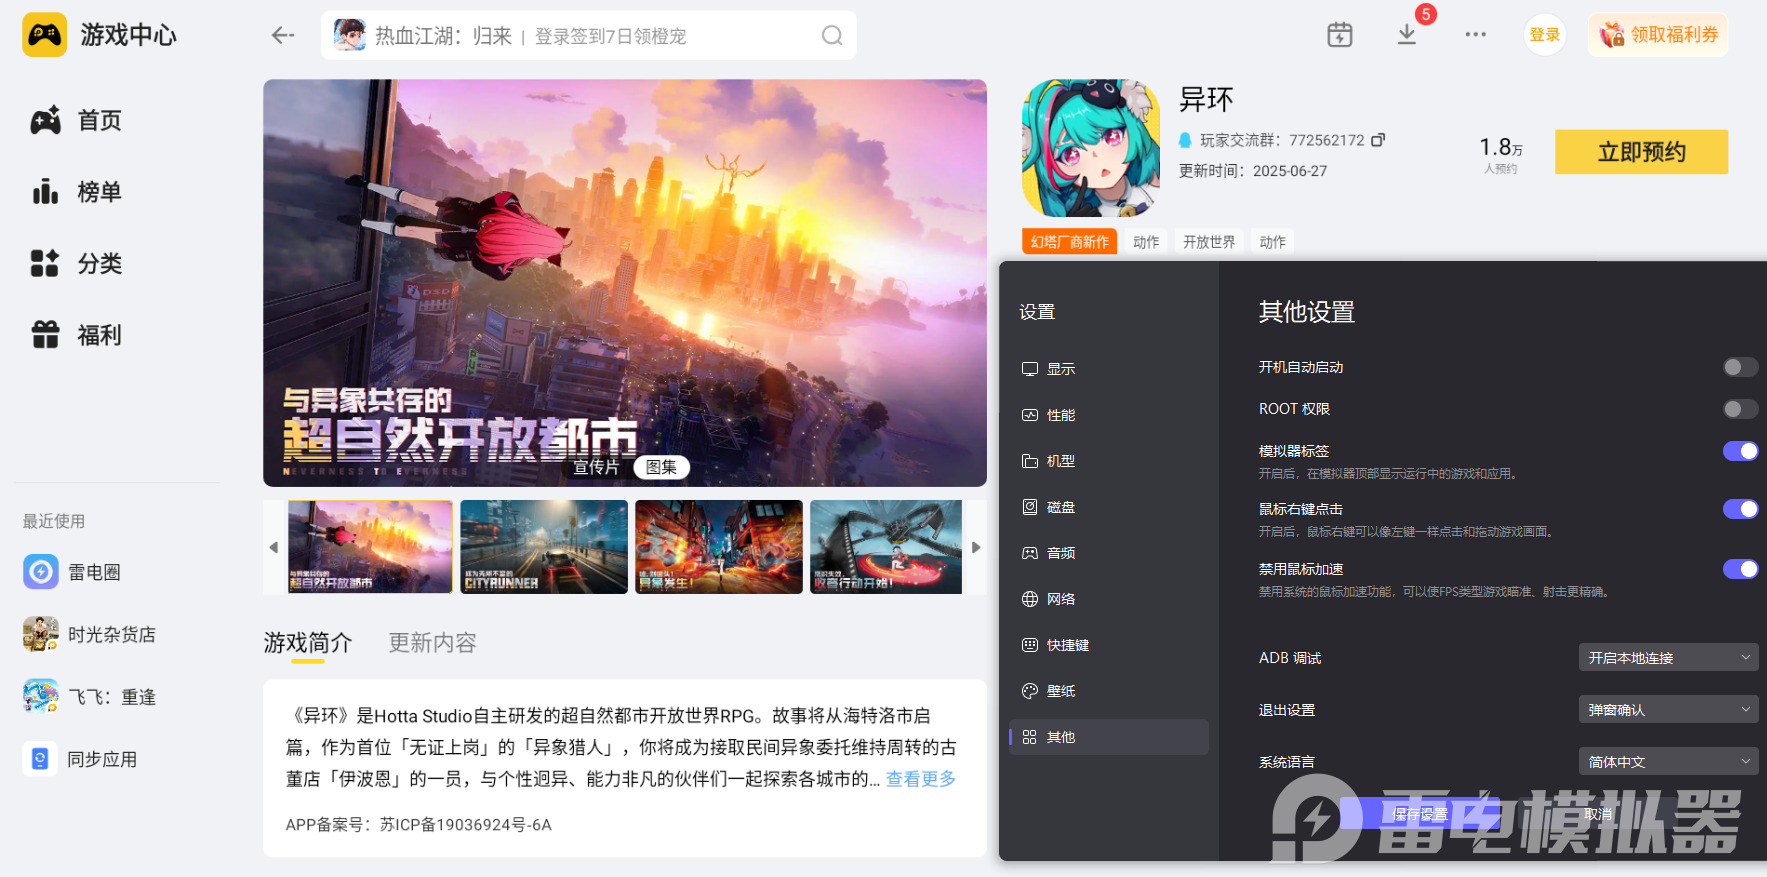This screenshot has height=877, width=1767.
Task: Click the search magnifier icon
Action: [832, 36]
